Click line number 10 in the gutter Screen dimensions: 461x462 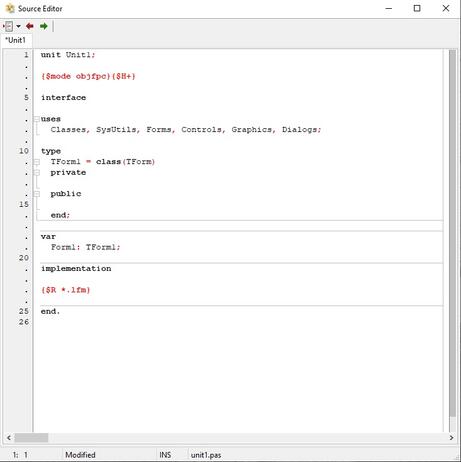[24, 151]
